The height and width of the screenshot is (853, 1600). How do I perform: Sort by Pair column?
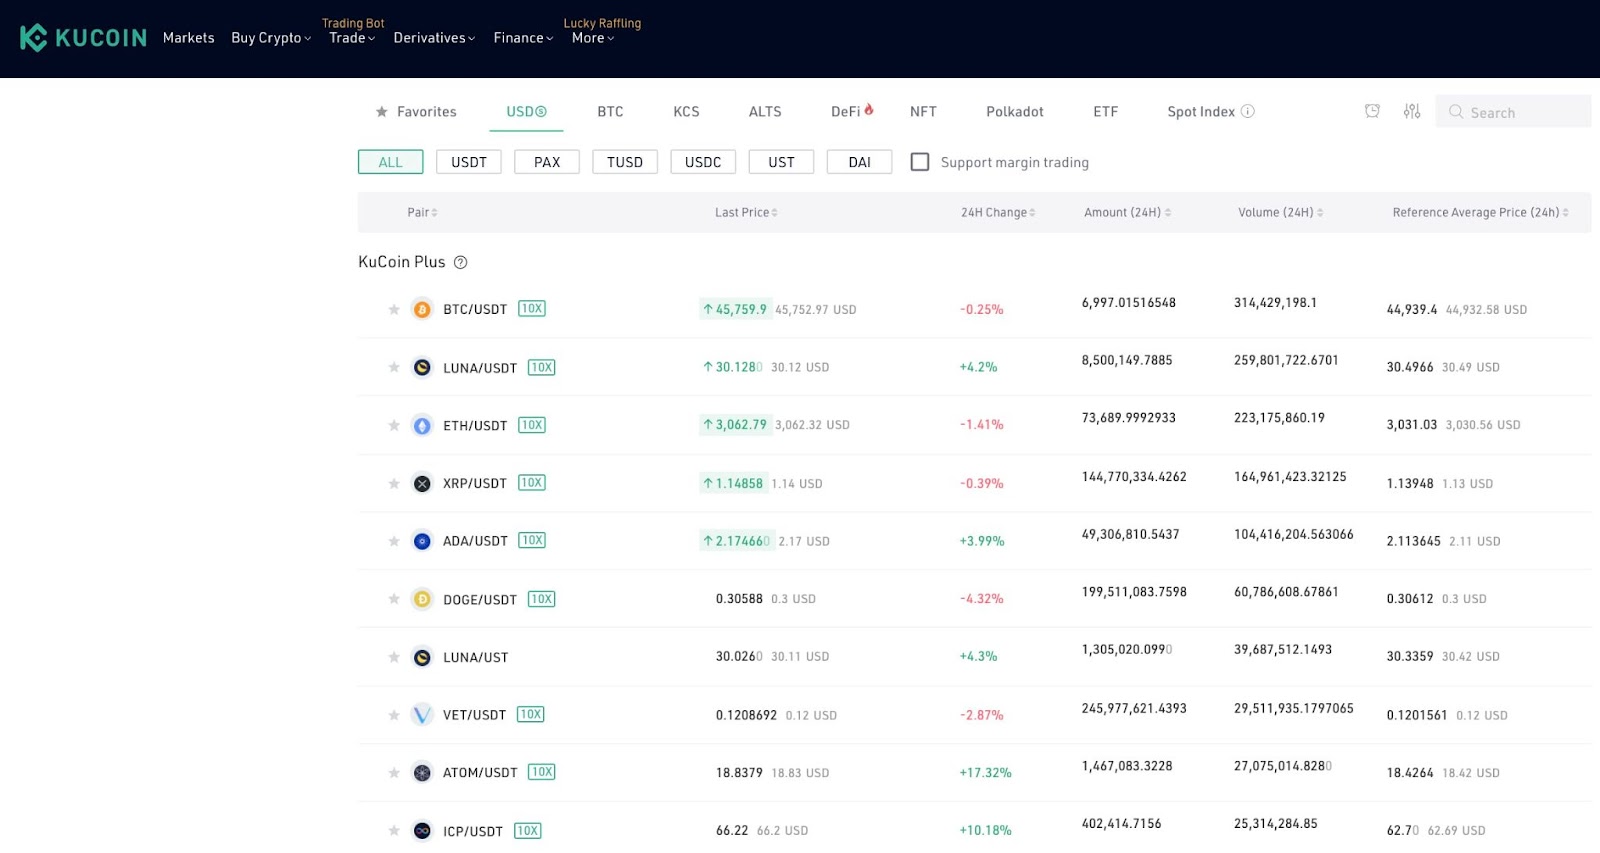coord(422,212)
